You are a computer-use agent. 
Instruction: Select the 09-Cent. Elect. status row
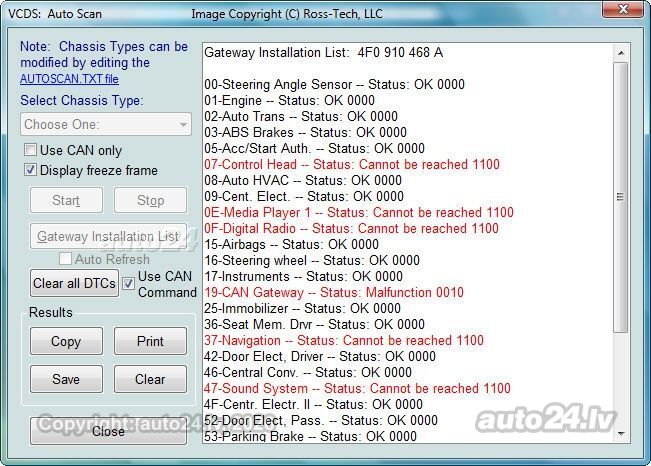[304, 196]
